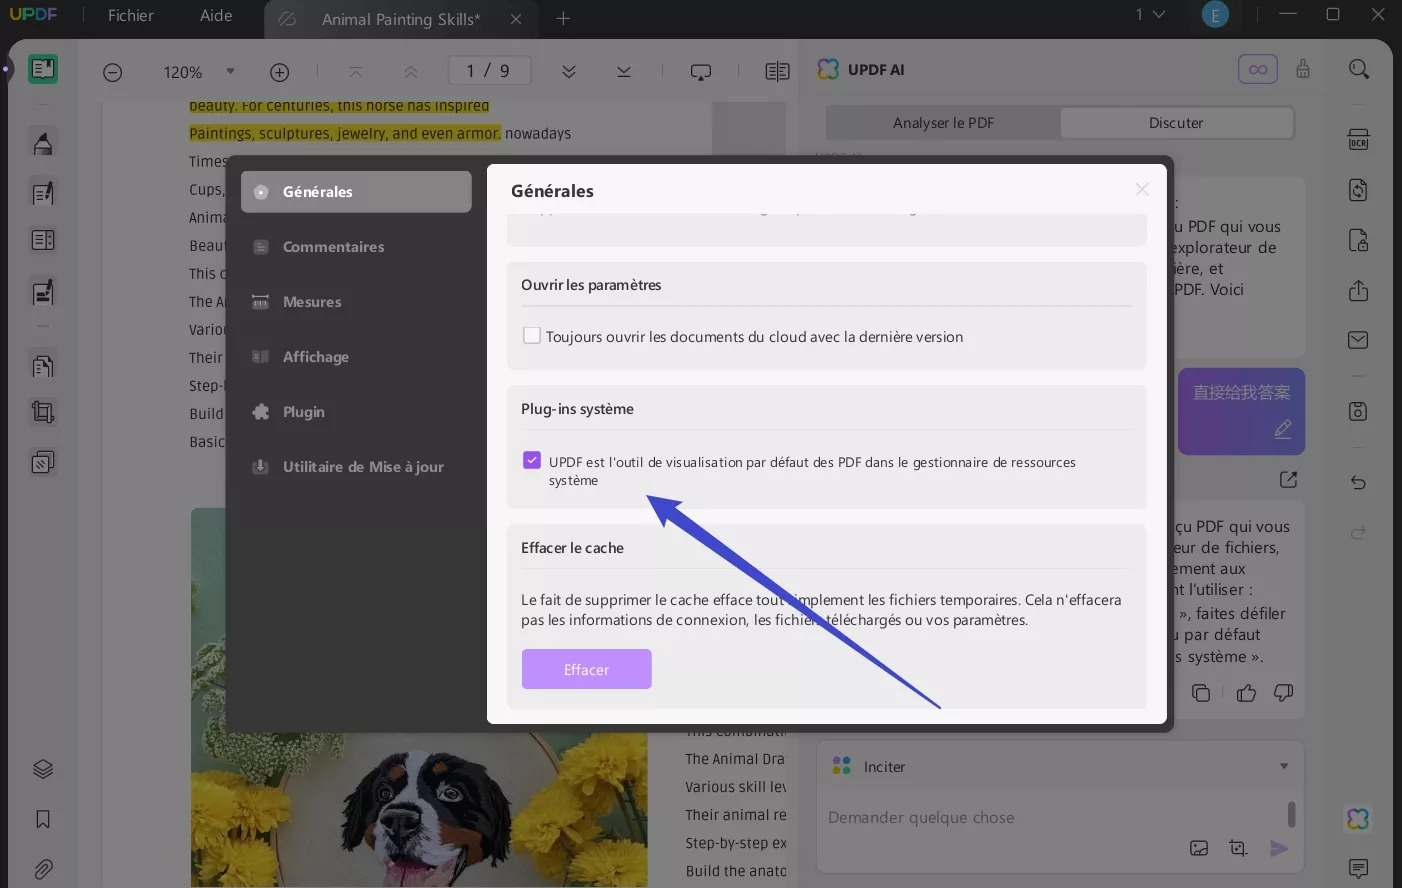1402x888 pixels.
Task: Open the zoom level dropdown arrow
Action: pyautogui.click(x=230, y=71)
